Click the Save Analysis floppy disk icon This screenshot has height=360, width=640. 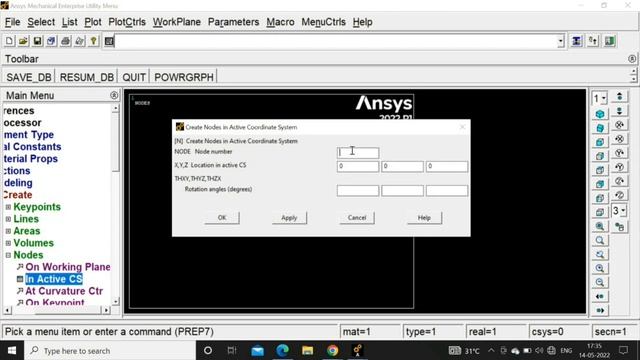point(37,41)
